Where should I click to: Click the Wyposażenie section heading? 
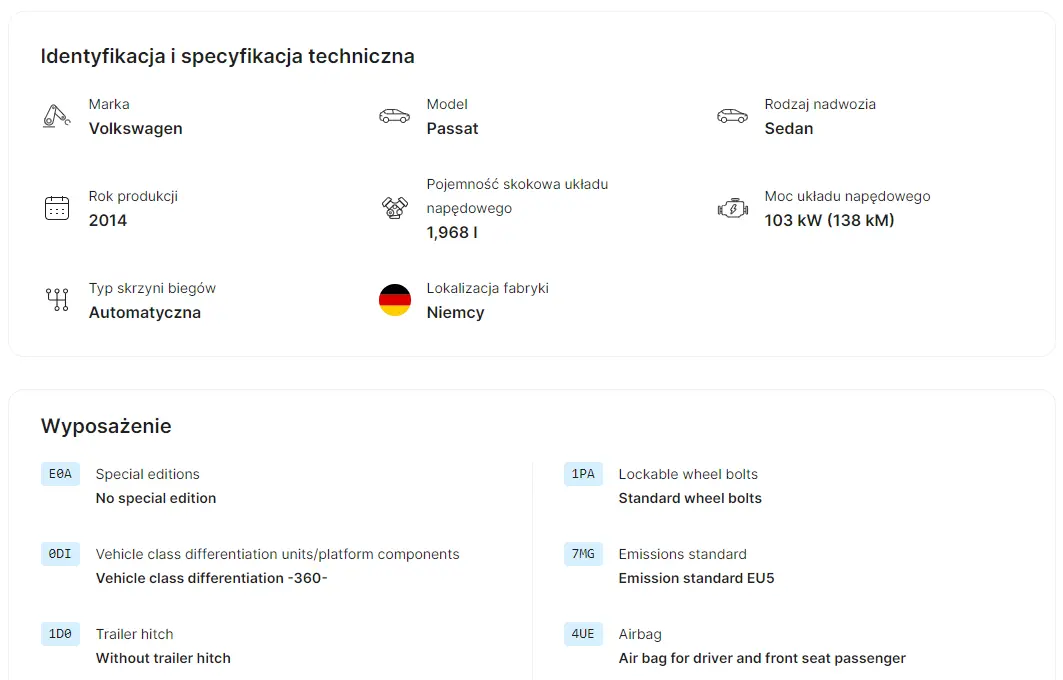(x=106, y=426)
